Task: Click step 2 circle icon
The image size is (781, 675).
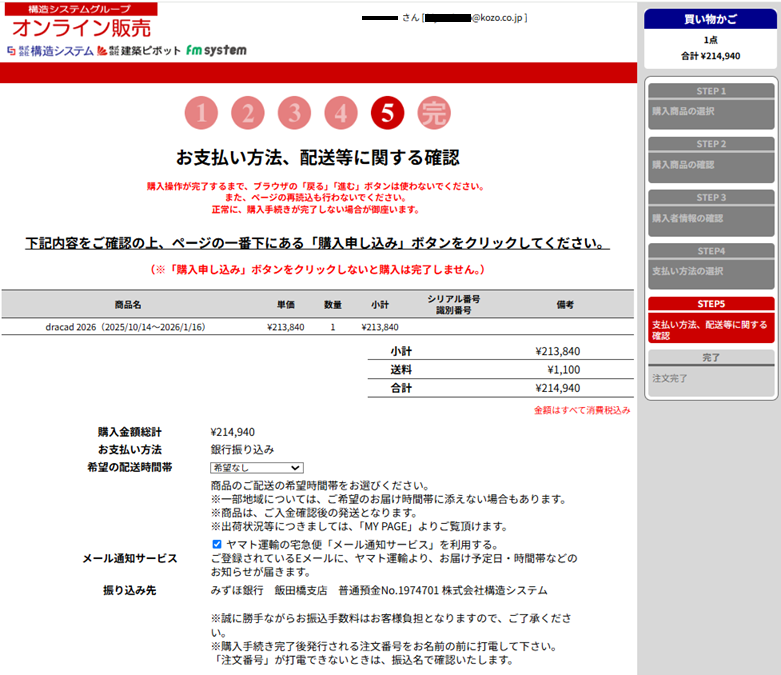Action: tap(248, 114)
